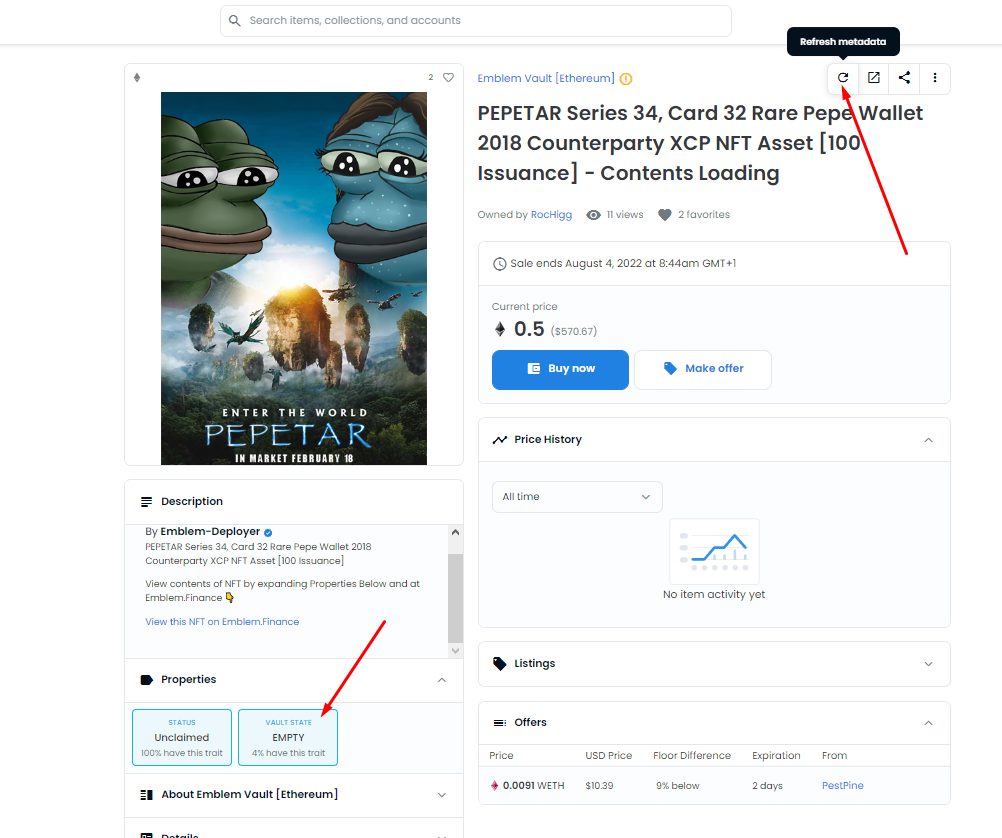Collapse the Properties section
The width and height of the screenshot is (1002, 838).
click(442, 679)
